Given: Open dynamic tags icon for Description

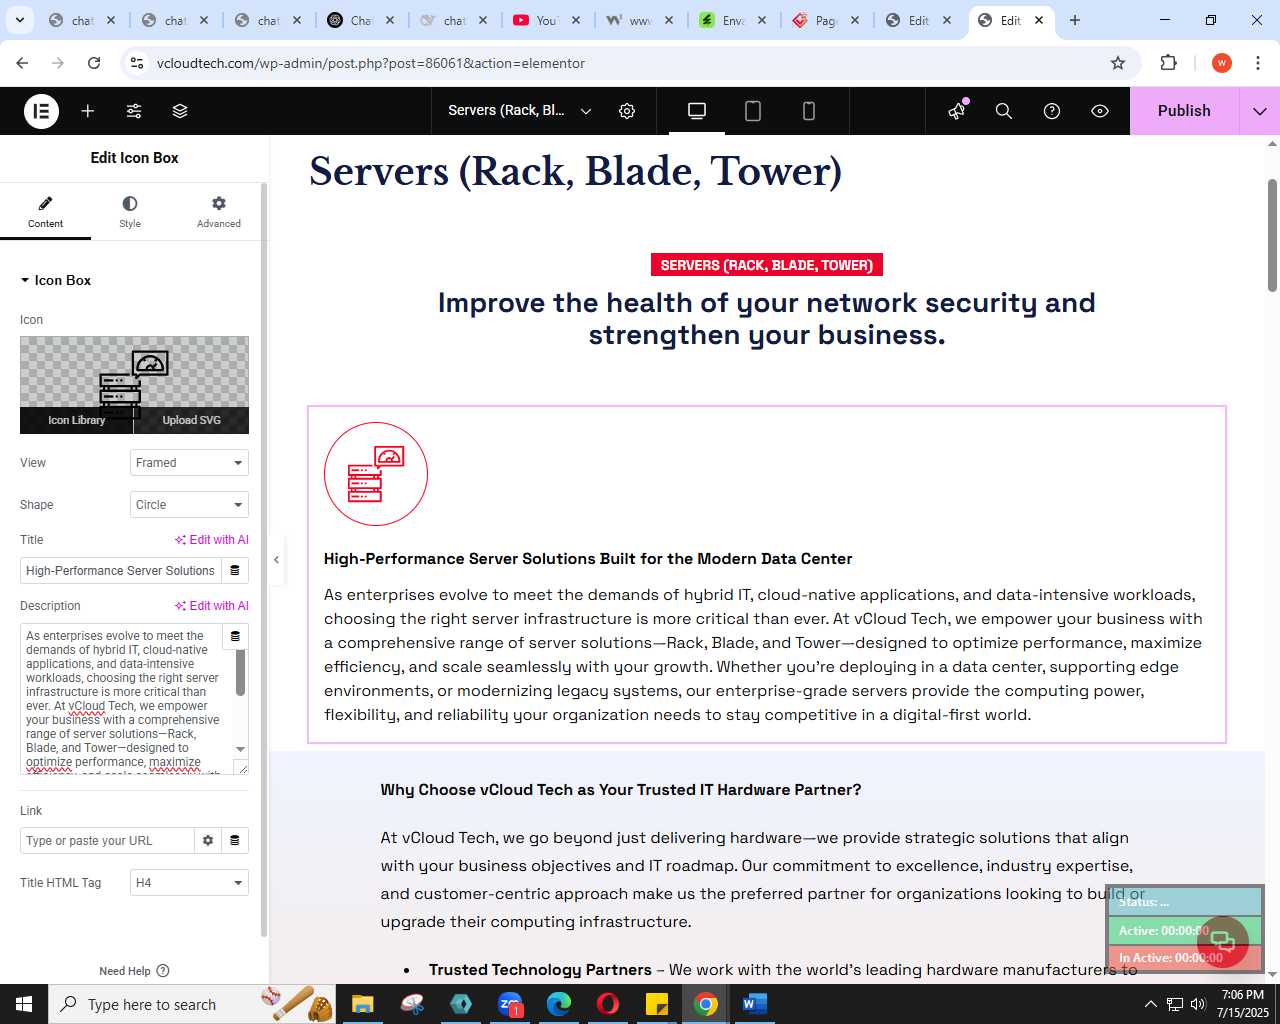Looking at the screenshot, I should (x=235, y=636).
